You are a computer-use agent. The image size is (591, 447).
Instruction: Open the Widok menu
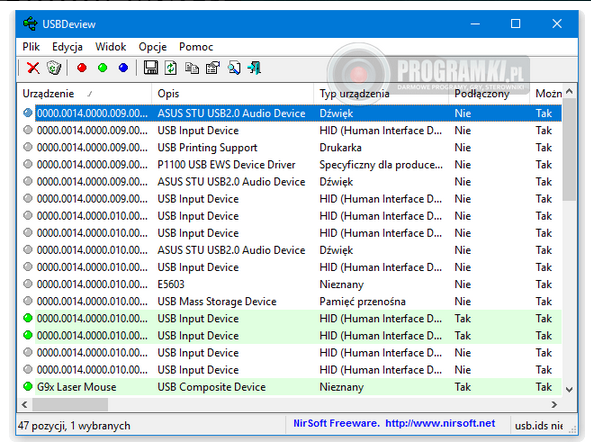click(110, 47)
